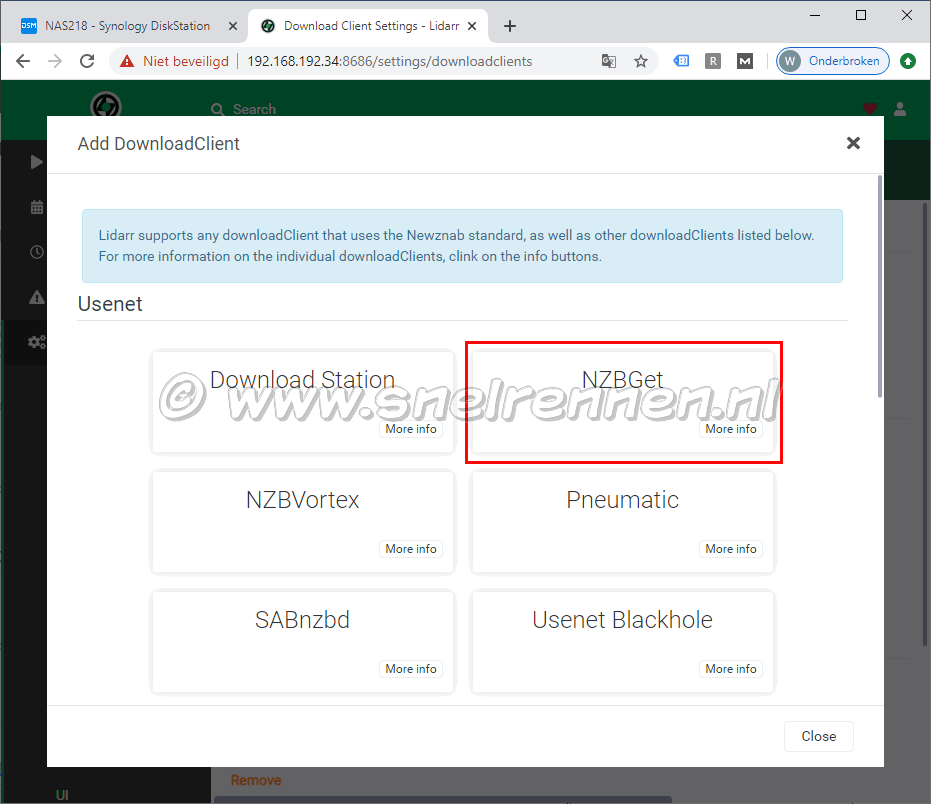Click the Lidarr Search field
The height and width of the screenshot is (804, 931).
(x=254, y=109)
